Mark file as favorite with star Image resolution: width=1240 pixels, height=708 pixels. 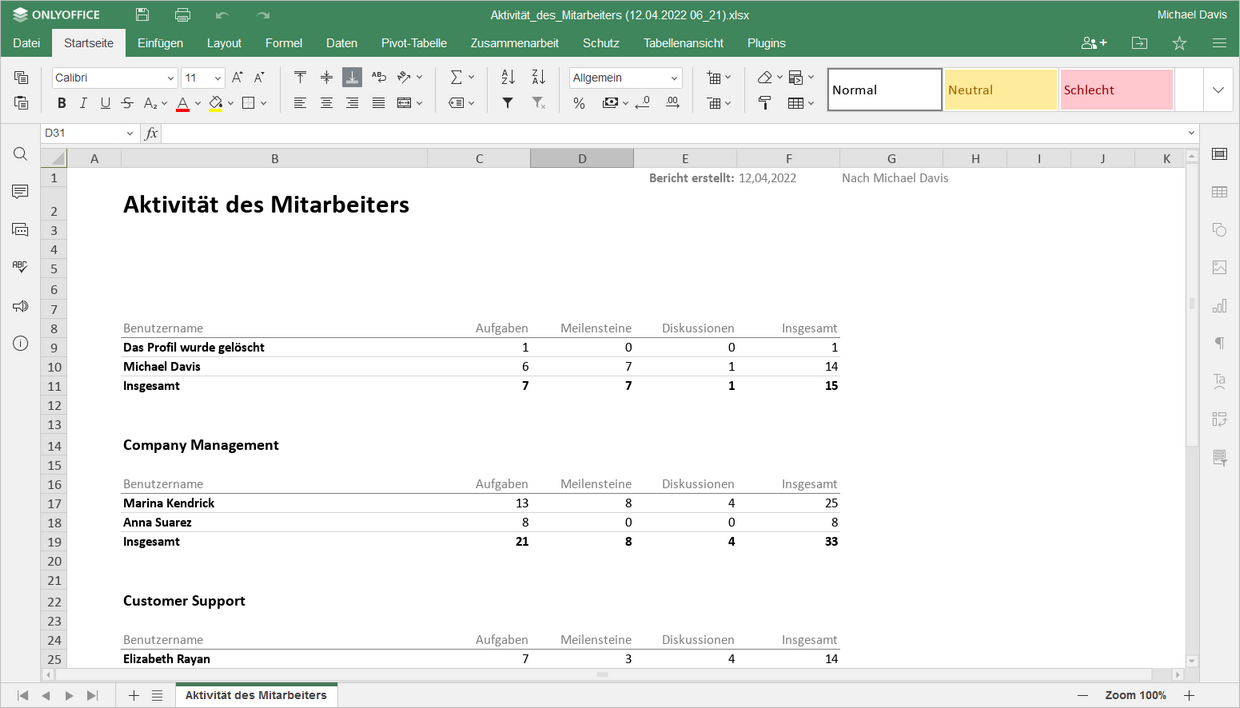(1179, 43)
